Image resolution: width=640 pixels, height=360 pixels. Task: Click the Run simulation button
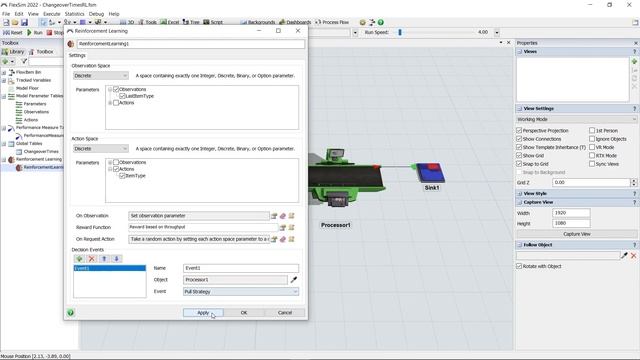tap(35, 32)
